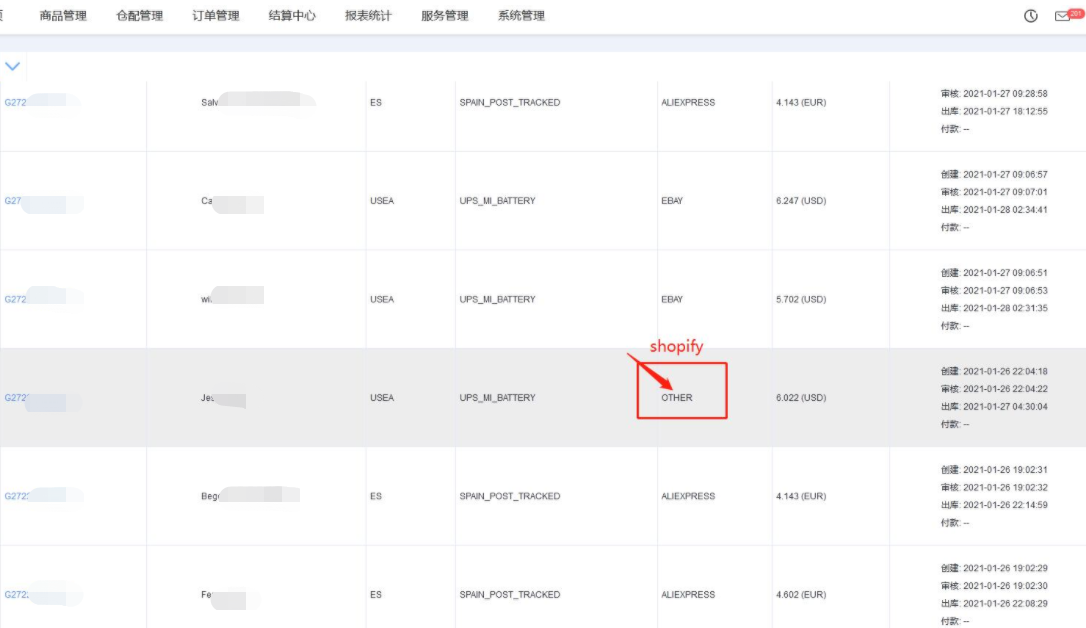Click the clock history icon

click(x=1031, y=16)
